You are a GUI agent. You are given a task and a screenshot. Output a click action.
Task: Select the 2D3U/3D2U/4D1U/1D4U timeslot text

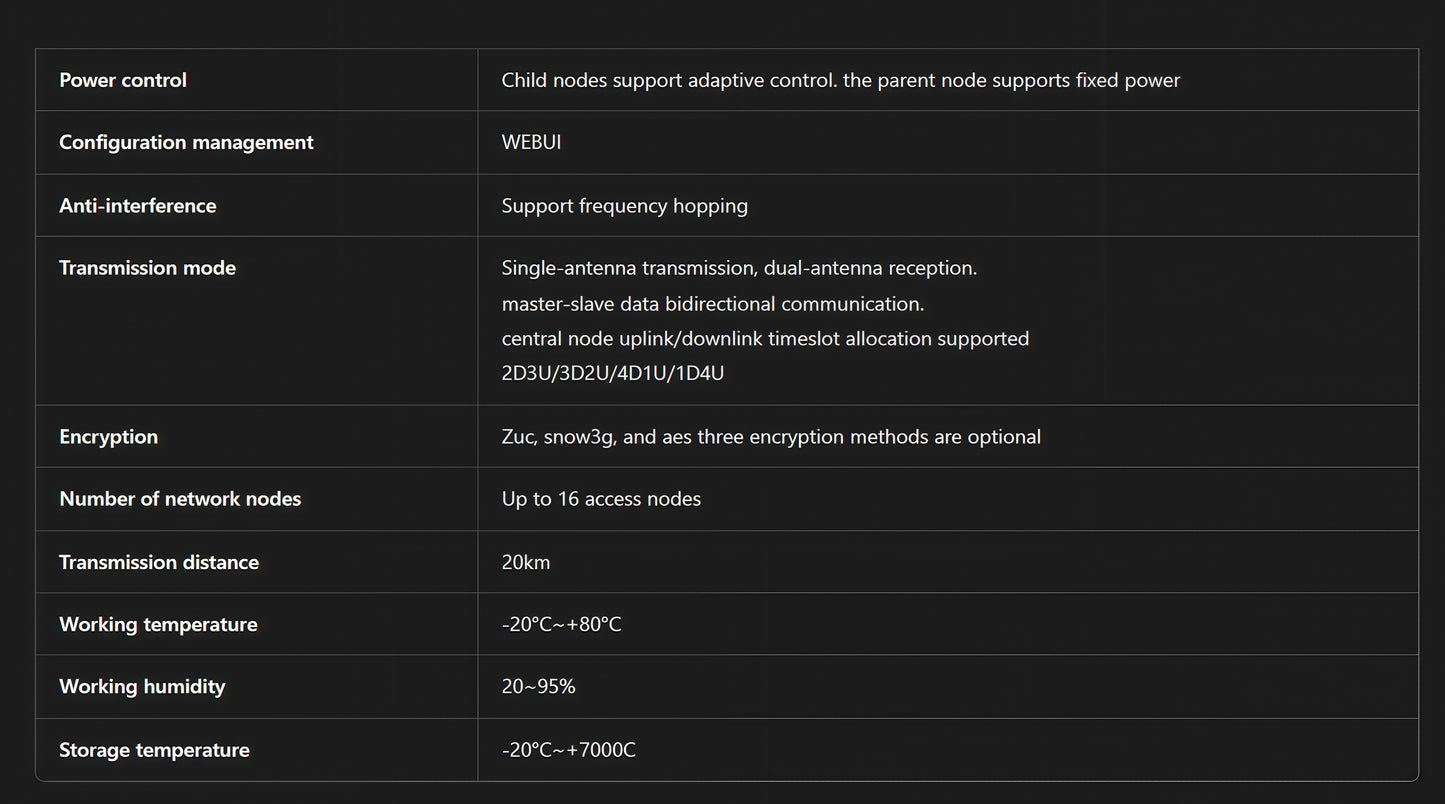(x=613, y=373)
